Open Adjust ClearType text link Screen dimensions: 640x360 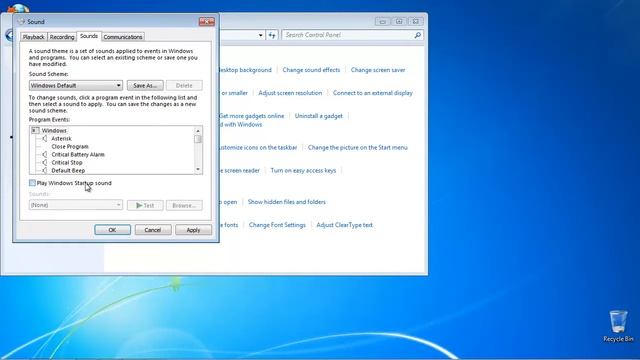click(344, 225)
